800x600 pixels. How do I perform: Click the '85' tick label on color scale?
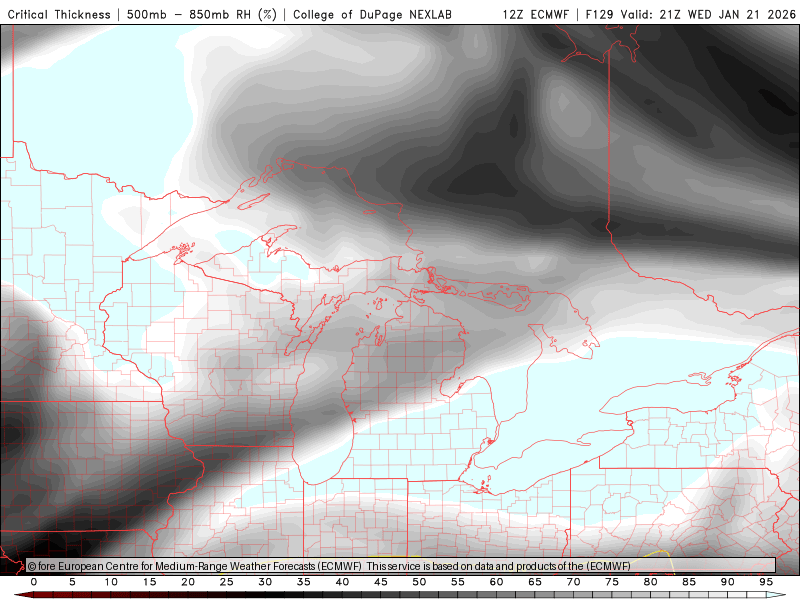tap(689, 582)
